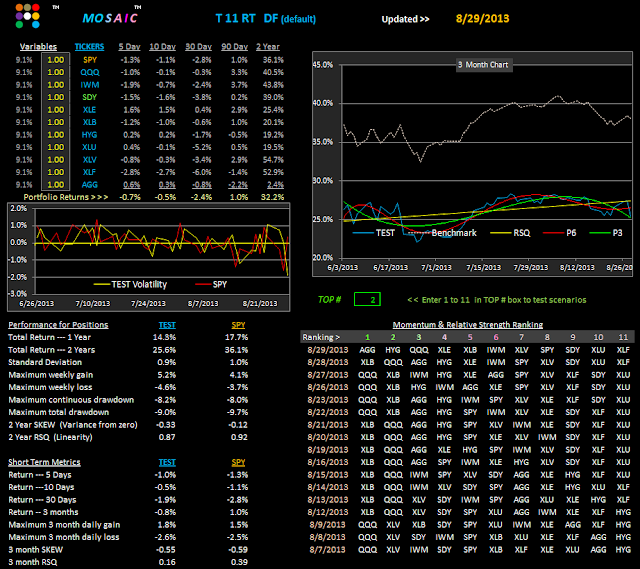This screenshot has width=640, height=569.
Task: Click the SPY 2 Year return 36.1% in tickers table
Action: [x=273, y=60]
